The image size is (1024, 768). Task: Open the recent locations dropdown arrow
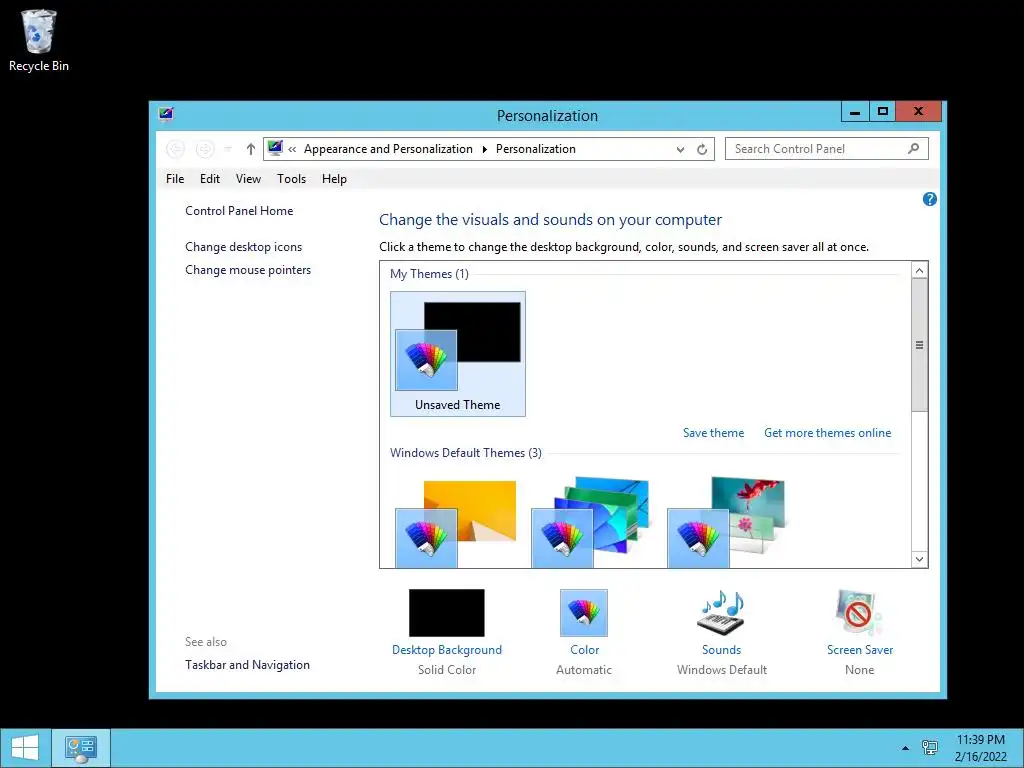(228, 150)
